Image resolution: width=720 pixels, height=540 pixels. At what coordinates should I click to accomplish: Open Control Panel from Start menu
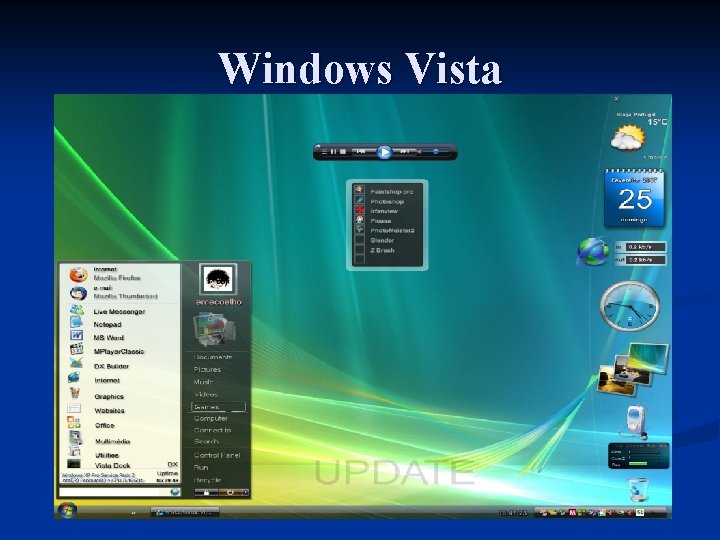pyautogui.click(x=217, y=455)
